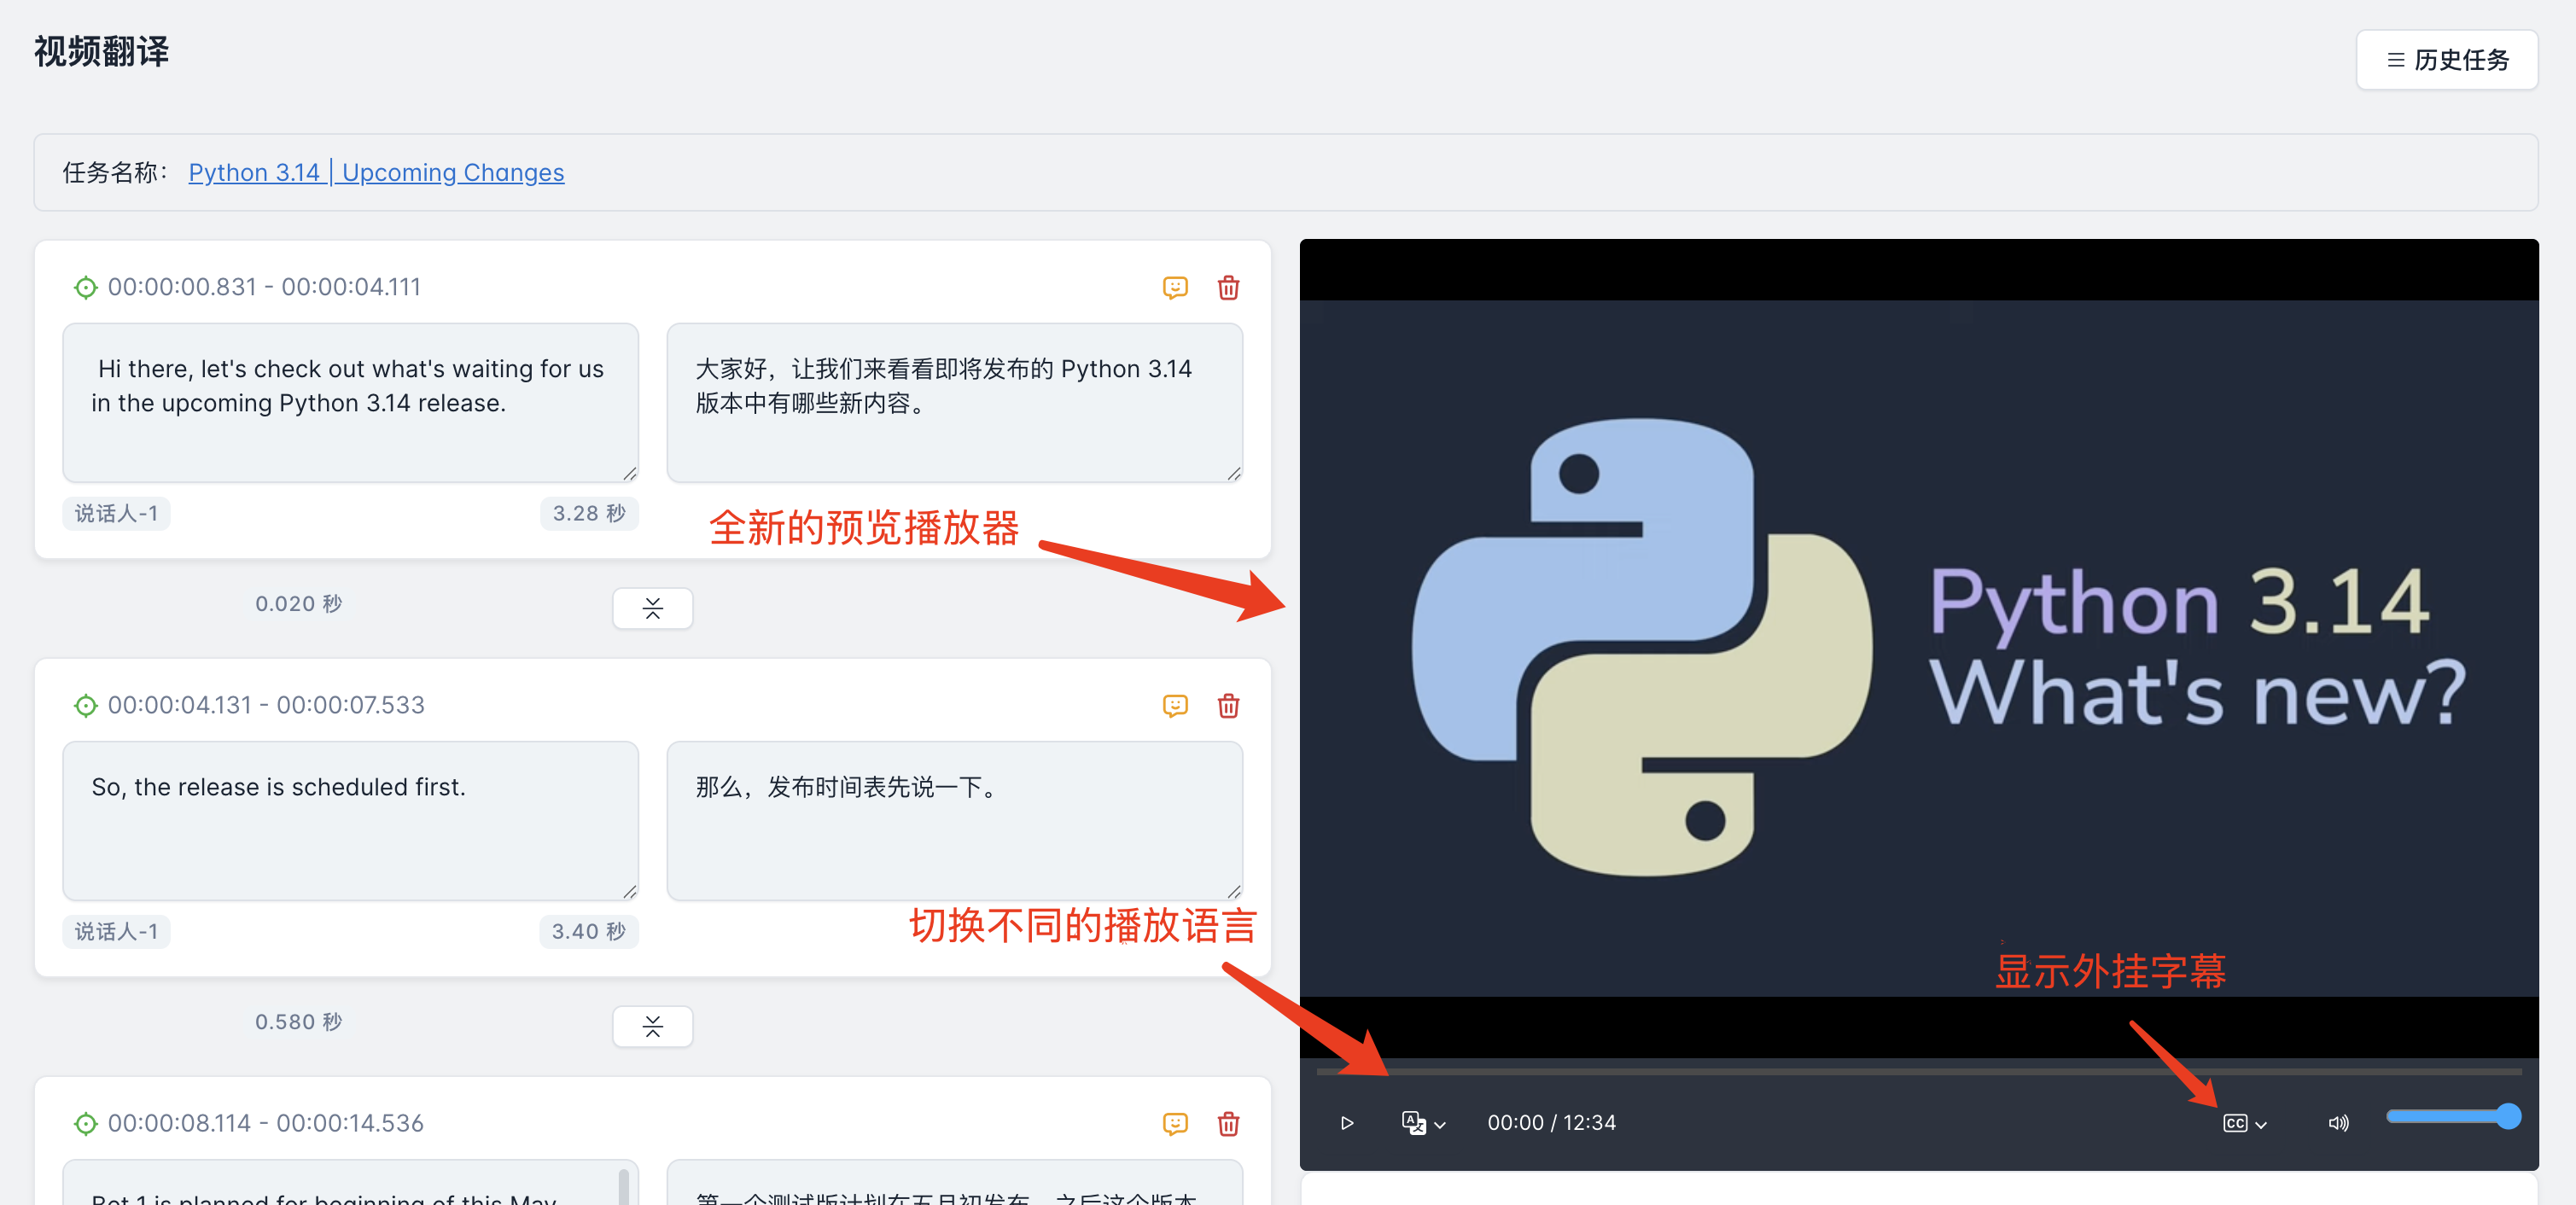This screenshot has width=2576, height=1205.
Task: Delete segment 00:00:04.131 with trash icon
Action: [1228, 706]
